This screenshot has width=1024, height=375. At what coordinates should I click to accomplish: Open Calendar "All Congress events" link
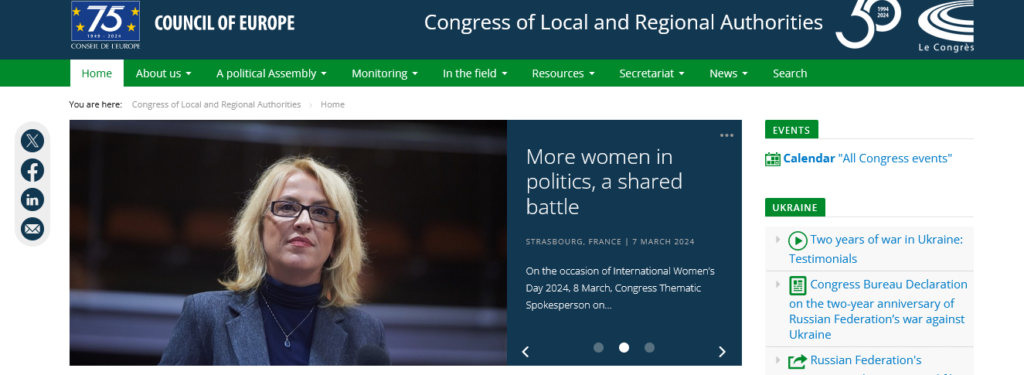(x=867, y=158)
